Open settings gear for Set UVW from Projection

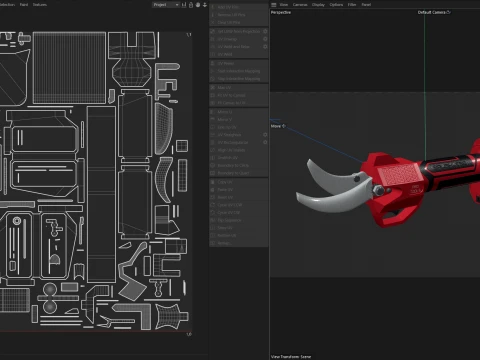[x=265, y=31]
